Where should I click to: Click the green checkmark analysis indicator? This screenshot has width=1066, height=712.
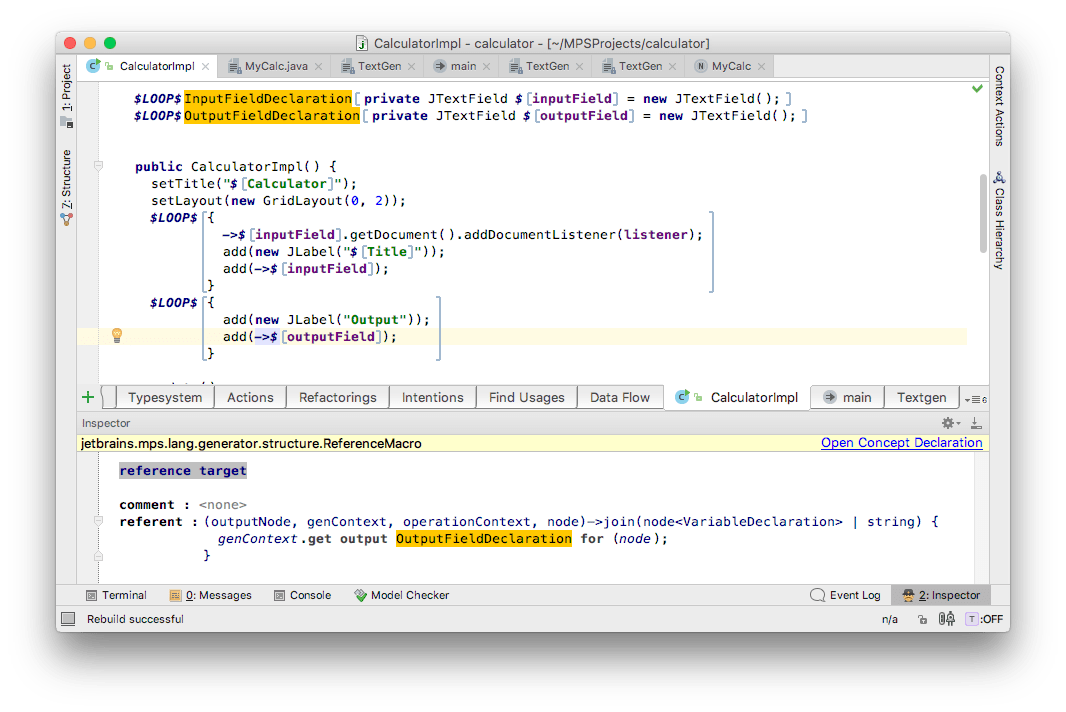point(977,89)
